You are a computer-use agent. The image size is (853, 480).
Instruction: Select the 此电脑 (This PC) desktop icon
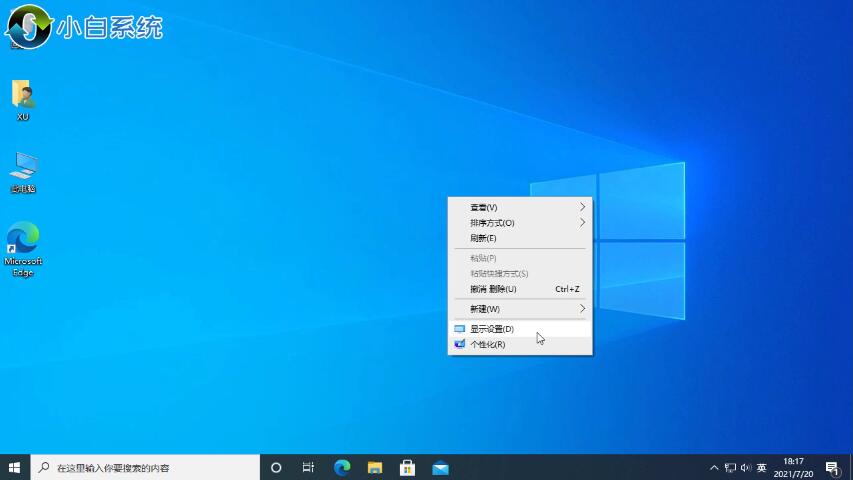[22, 170]
